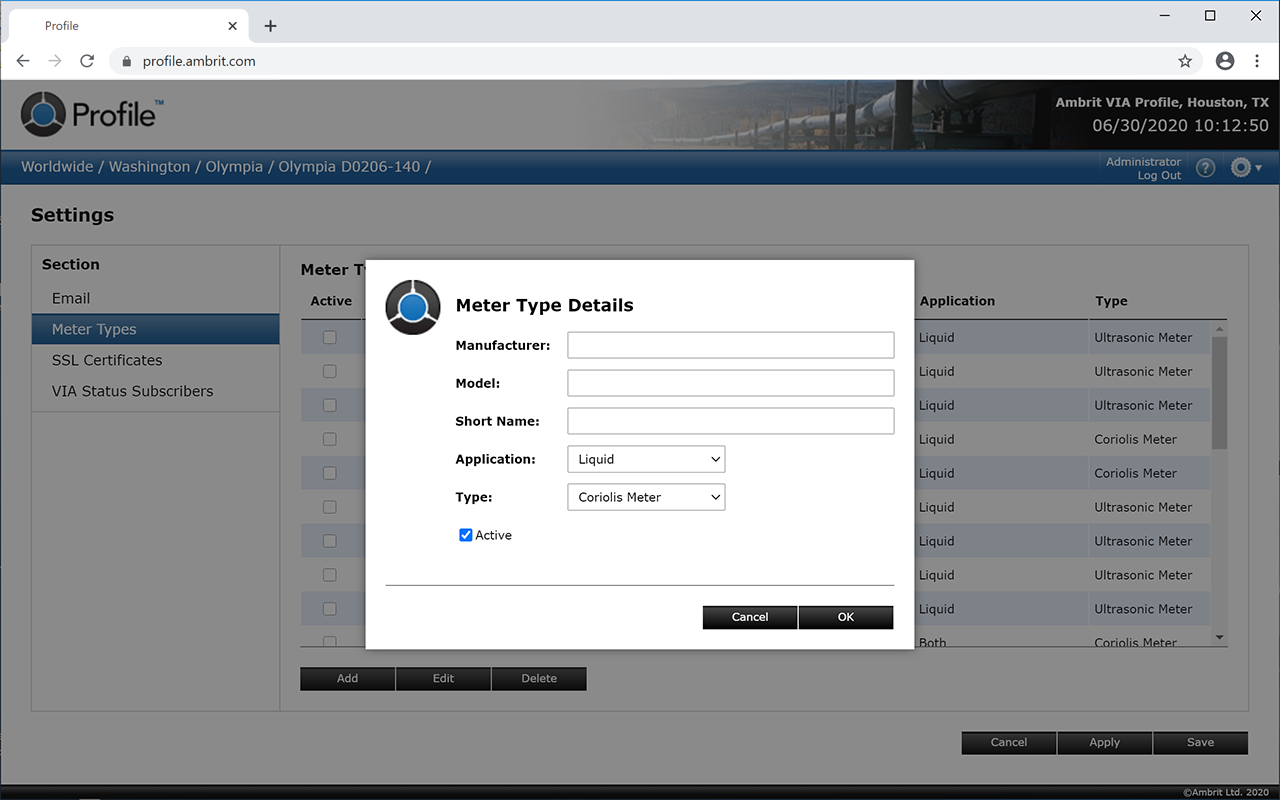Click the Profile logo icon in header
1280x800 pixels.
point(43,114)
